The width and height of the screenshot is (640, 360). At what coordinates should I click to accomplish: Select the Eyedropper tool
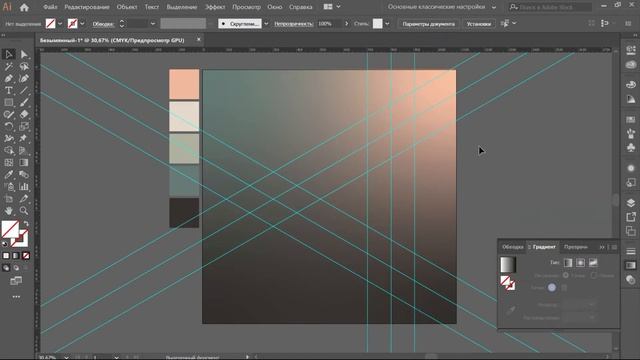(x=9, y=175)
